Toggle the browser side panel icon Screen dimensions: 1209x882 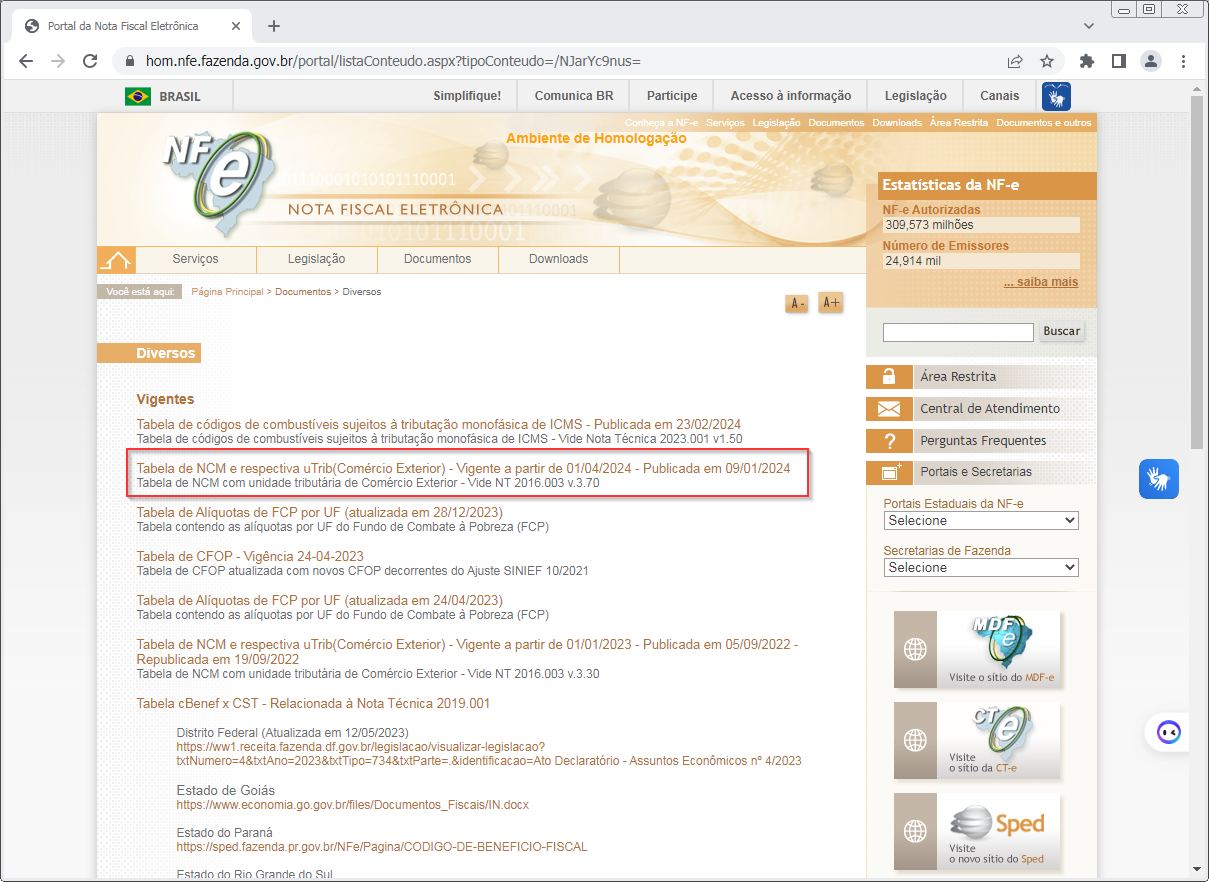[1119, 61]
